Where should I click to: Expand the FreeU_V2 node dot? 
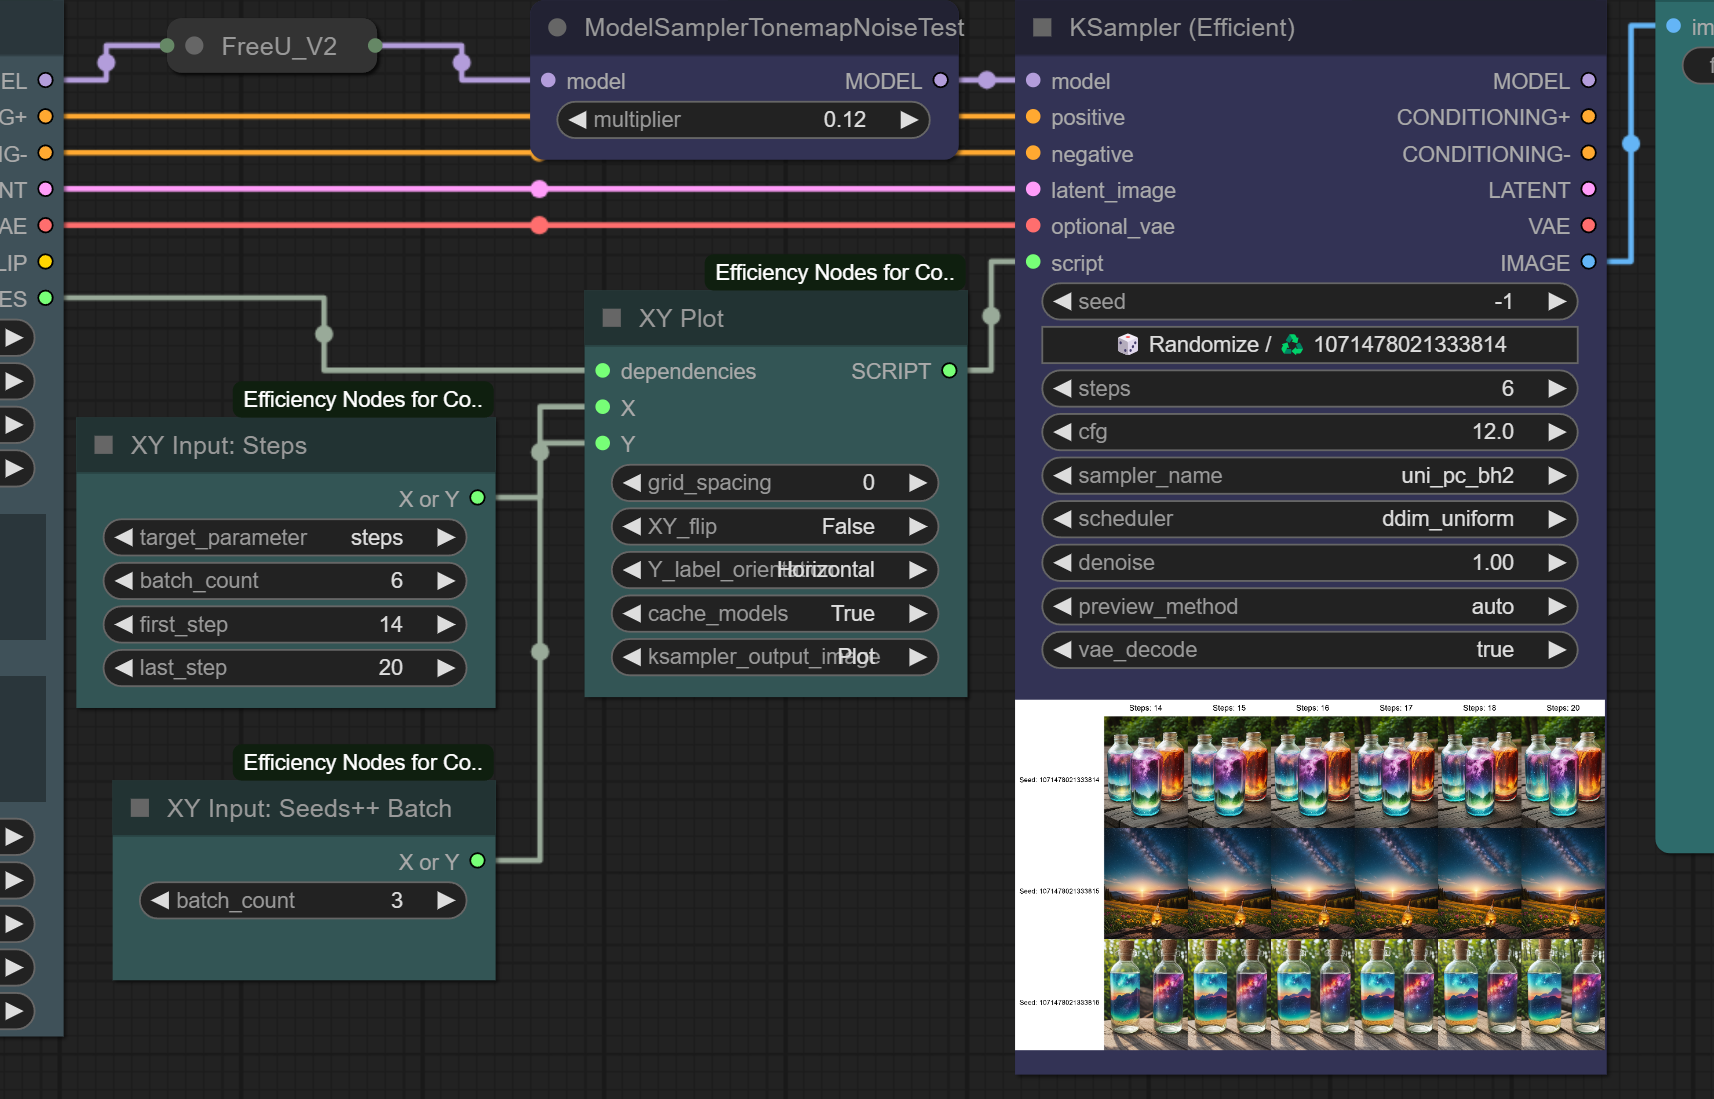195,46
